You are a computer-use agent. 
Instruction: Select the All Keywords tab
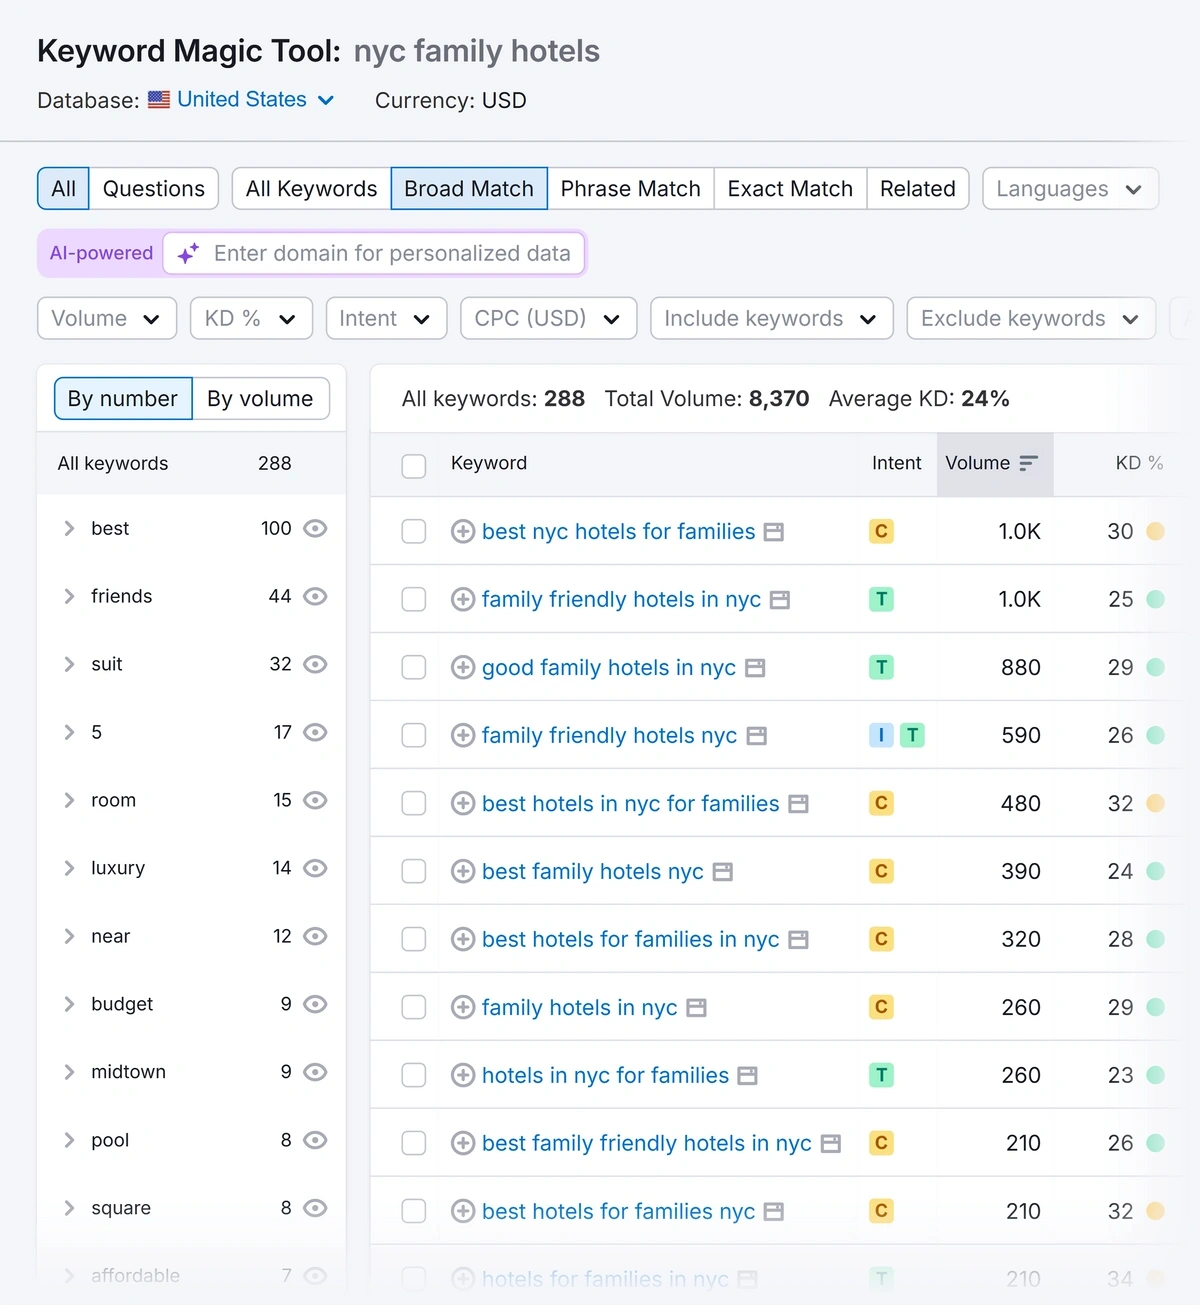click(x=312, y=189)
